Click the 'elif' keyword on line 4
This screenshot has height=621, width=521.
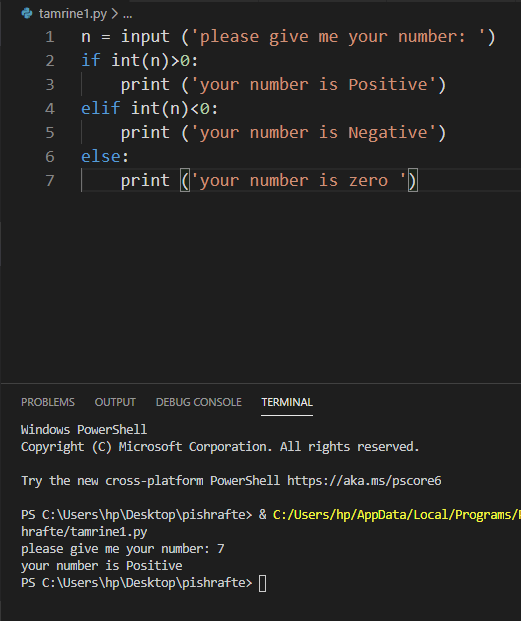pos(101,108)
